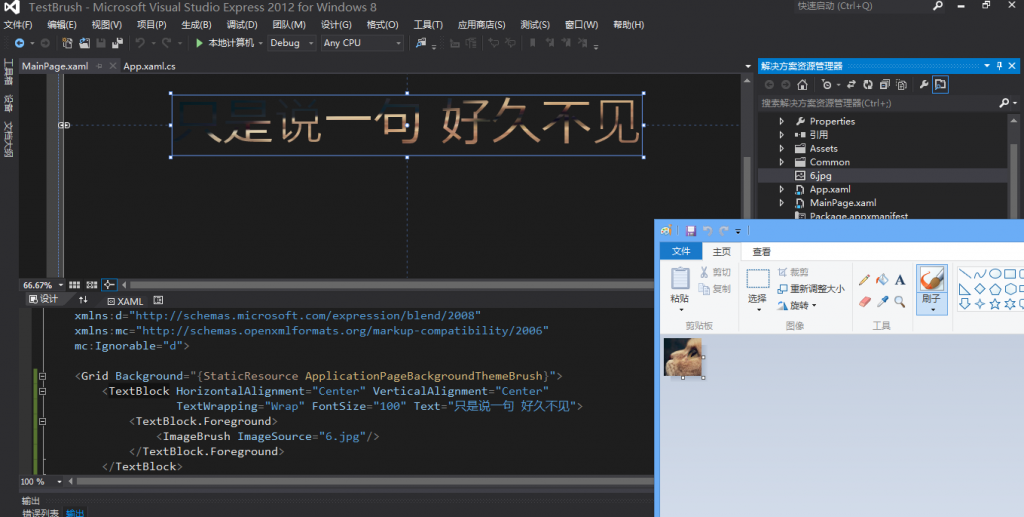Expand the Common folder

click(x=782, y=163)
